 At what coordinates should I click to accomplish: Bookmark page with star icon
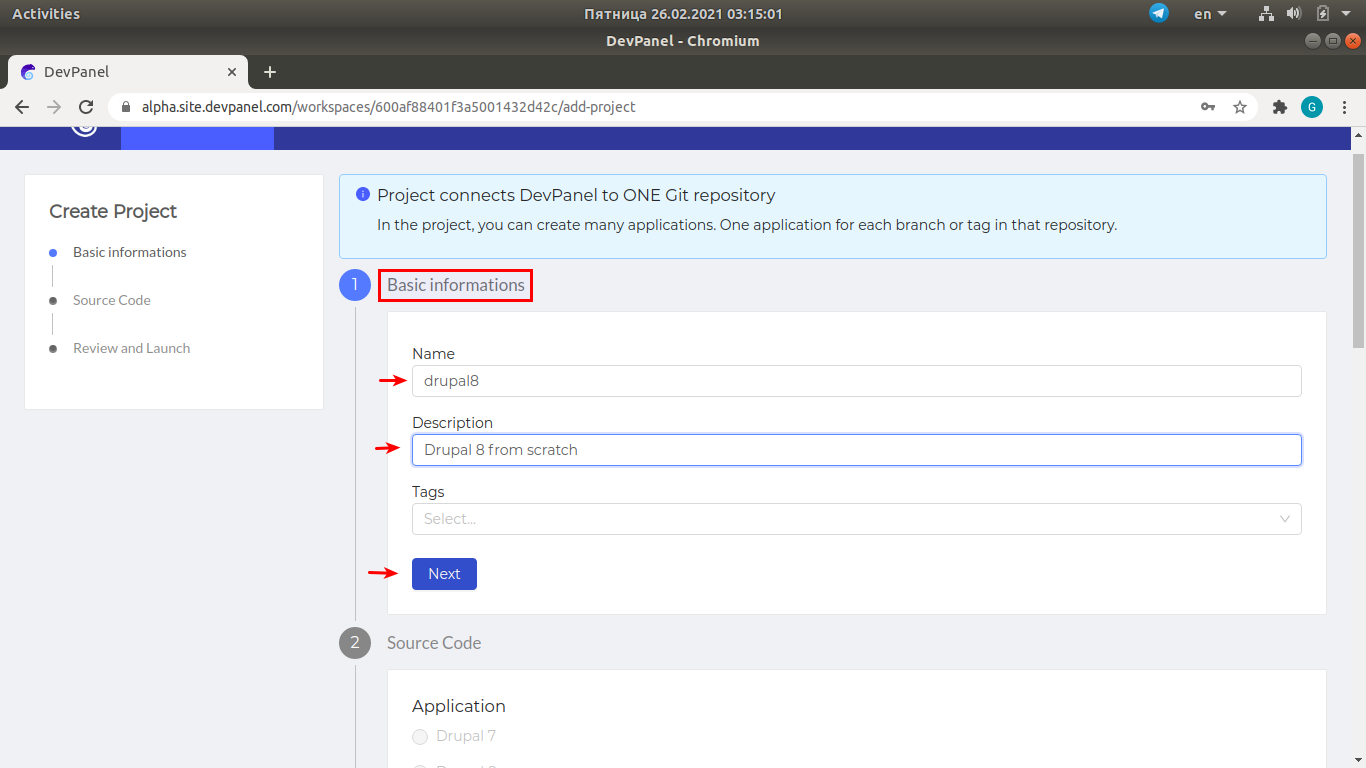coord(1240,107)
